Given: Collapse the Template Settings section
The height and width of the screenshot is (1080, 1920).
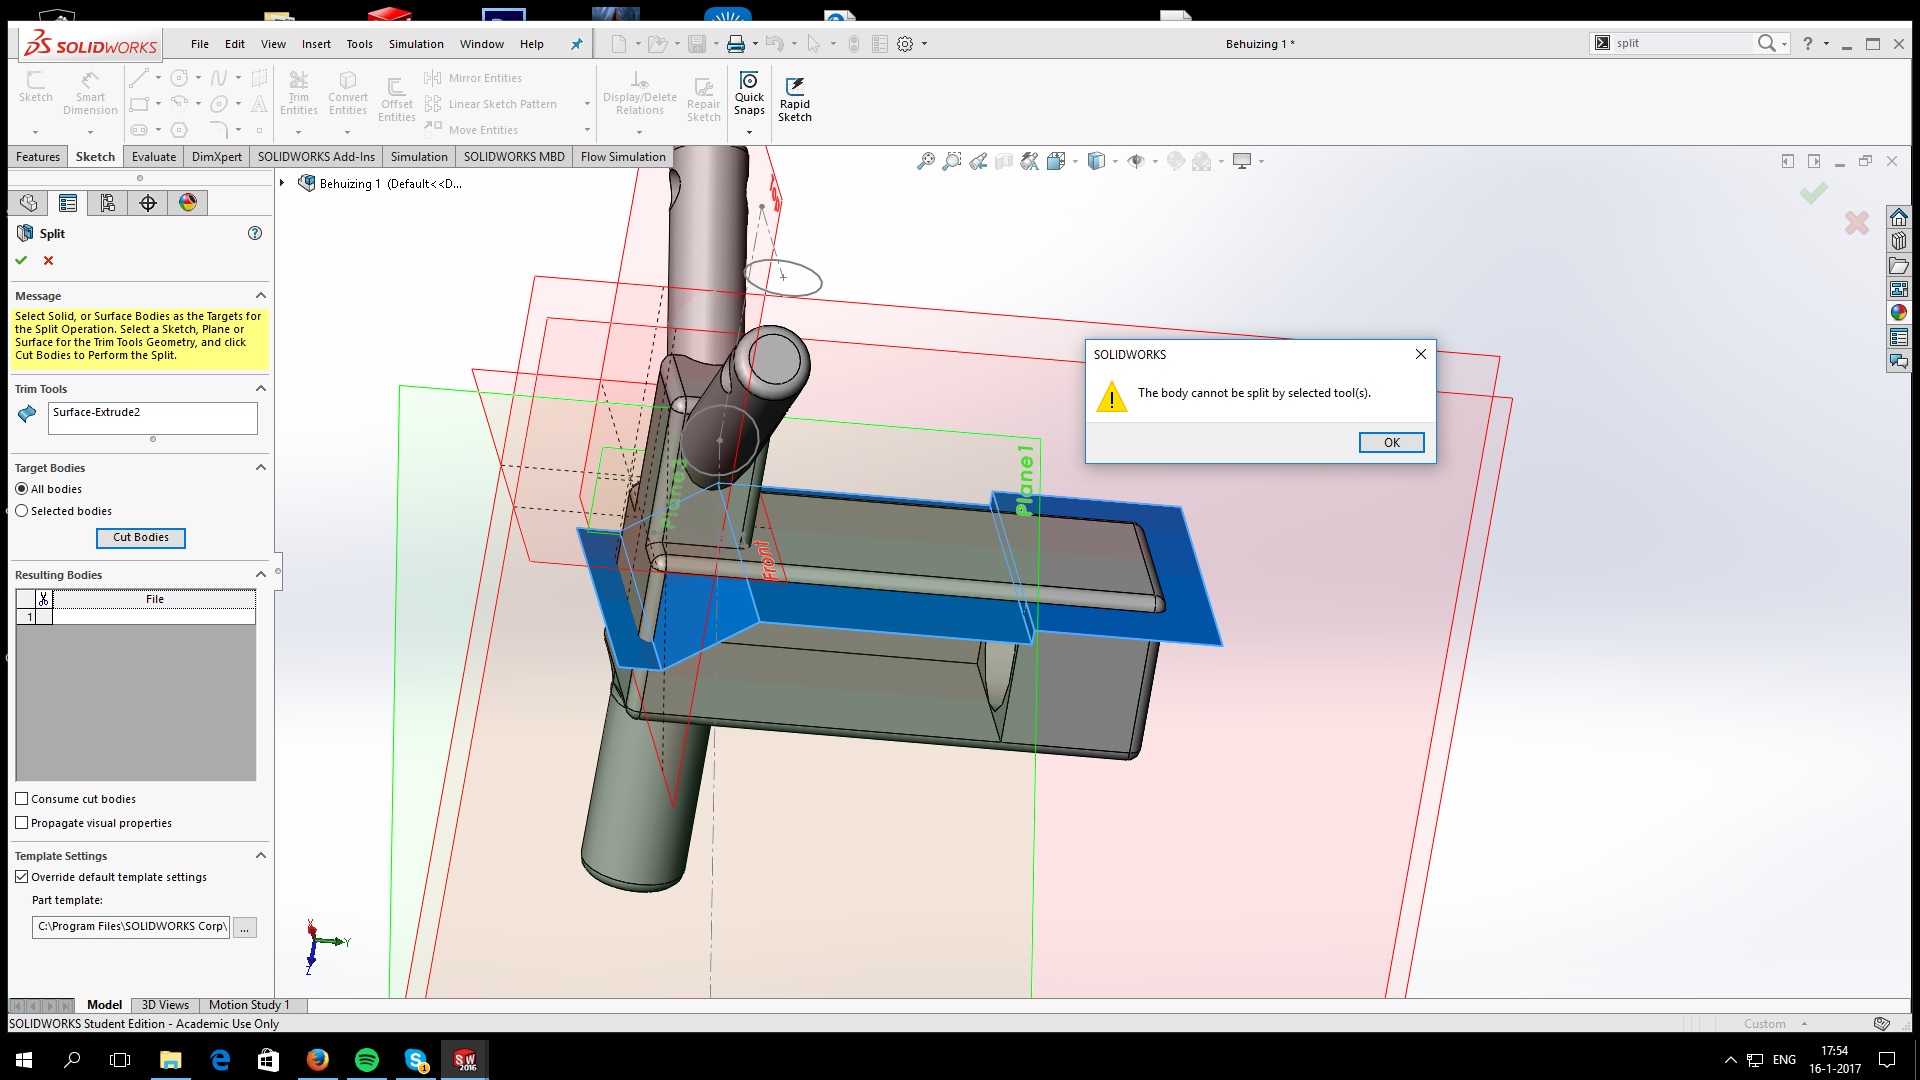Looking at the screenshot, I should [x=261, y=855].
